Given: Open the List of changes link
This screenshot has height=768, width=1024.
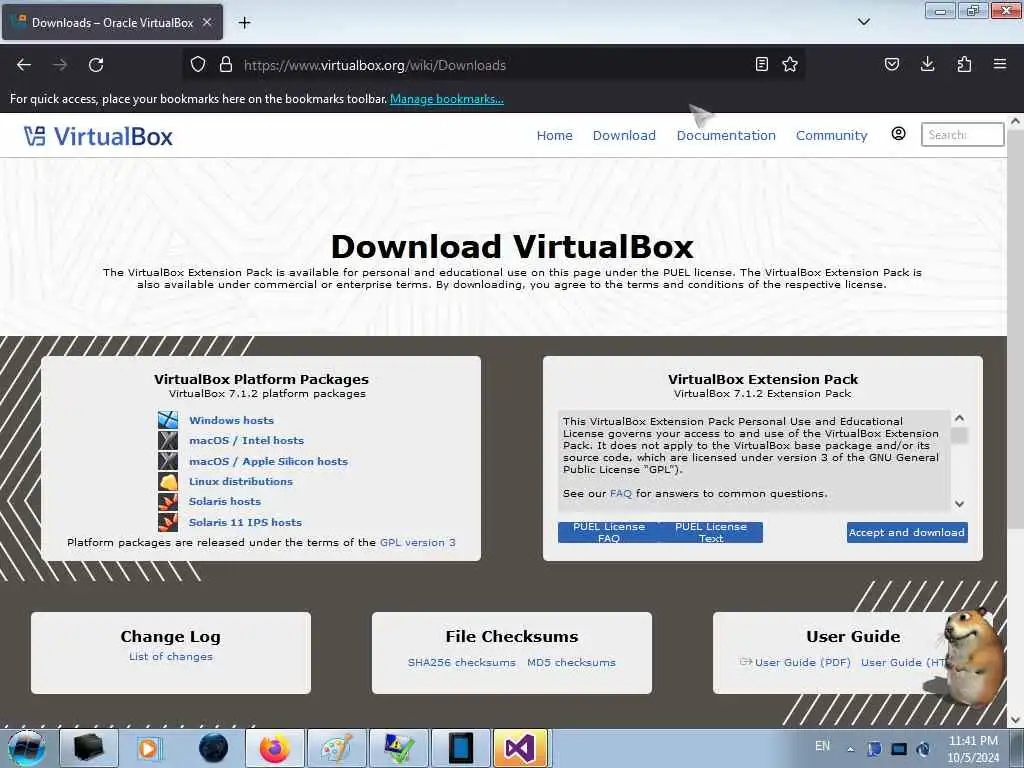Looking at the screenshot, I should (170, 656).
